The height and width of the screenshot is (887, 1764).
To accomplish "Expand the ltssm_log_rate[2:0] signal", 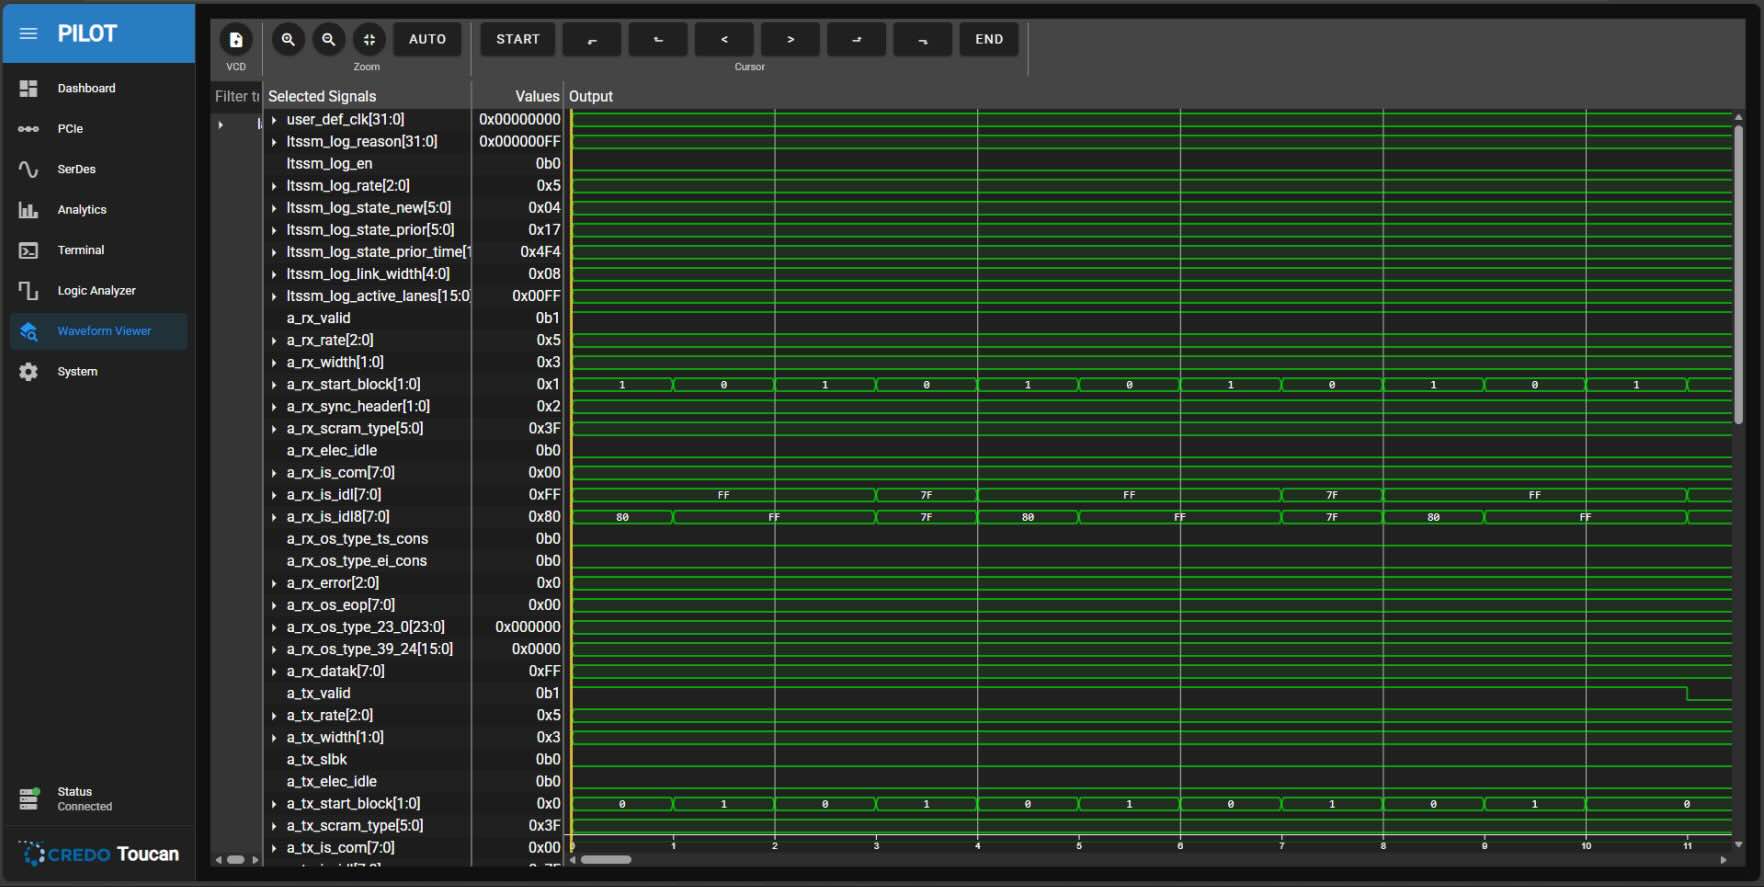I will point(274,186).
